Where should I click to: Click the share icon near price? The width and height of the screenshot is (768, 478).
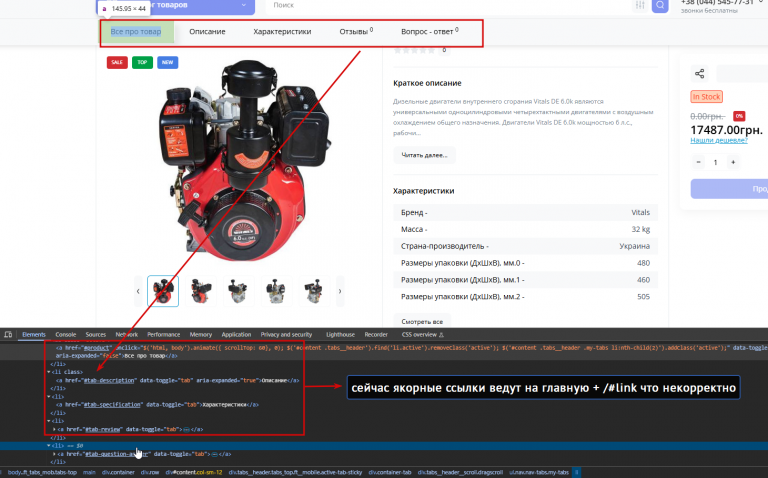click(699, 74)
